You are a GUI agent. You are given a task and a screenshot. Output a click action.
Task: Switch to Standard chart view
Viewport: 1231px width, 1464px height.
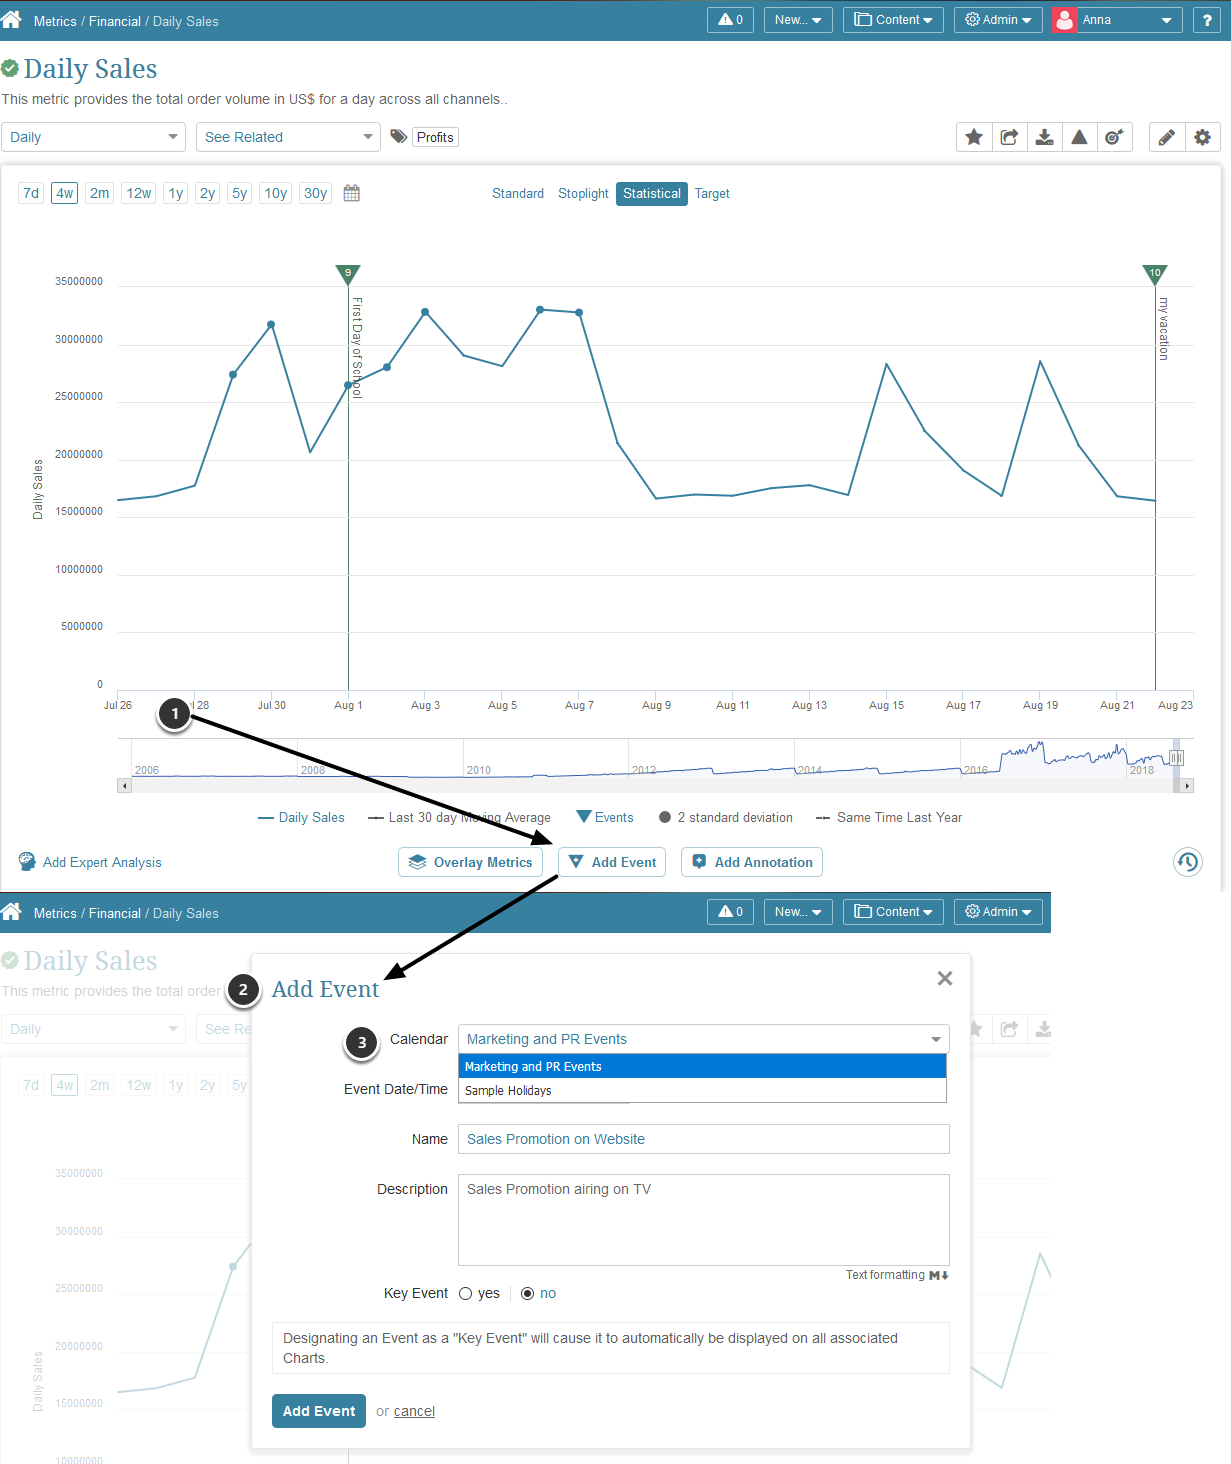518,193
